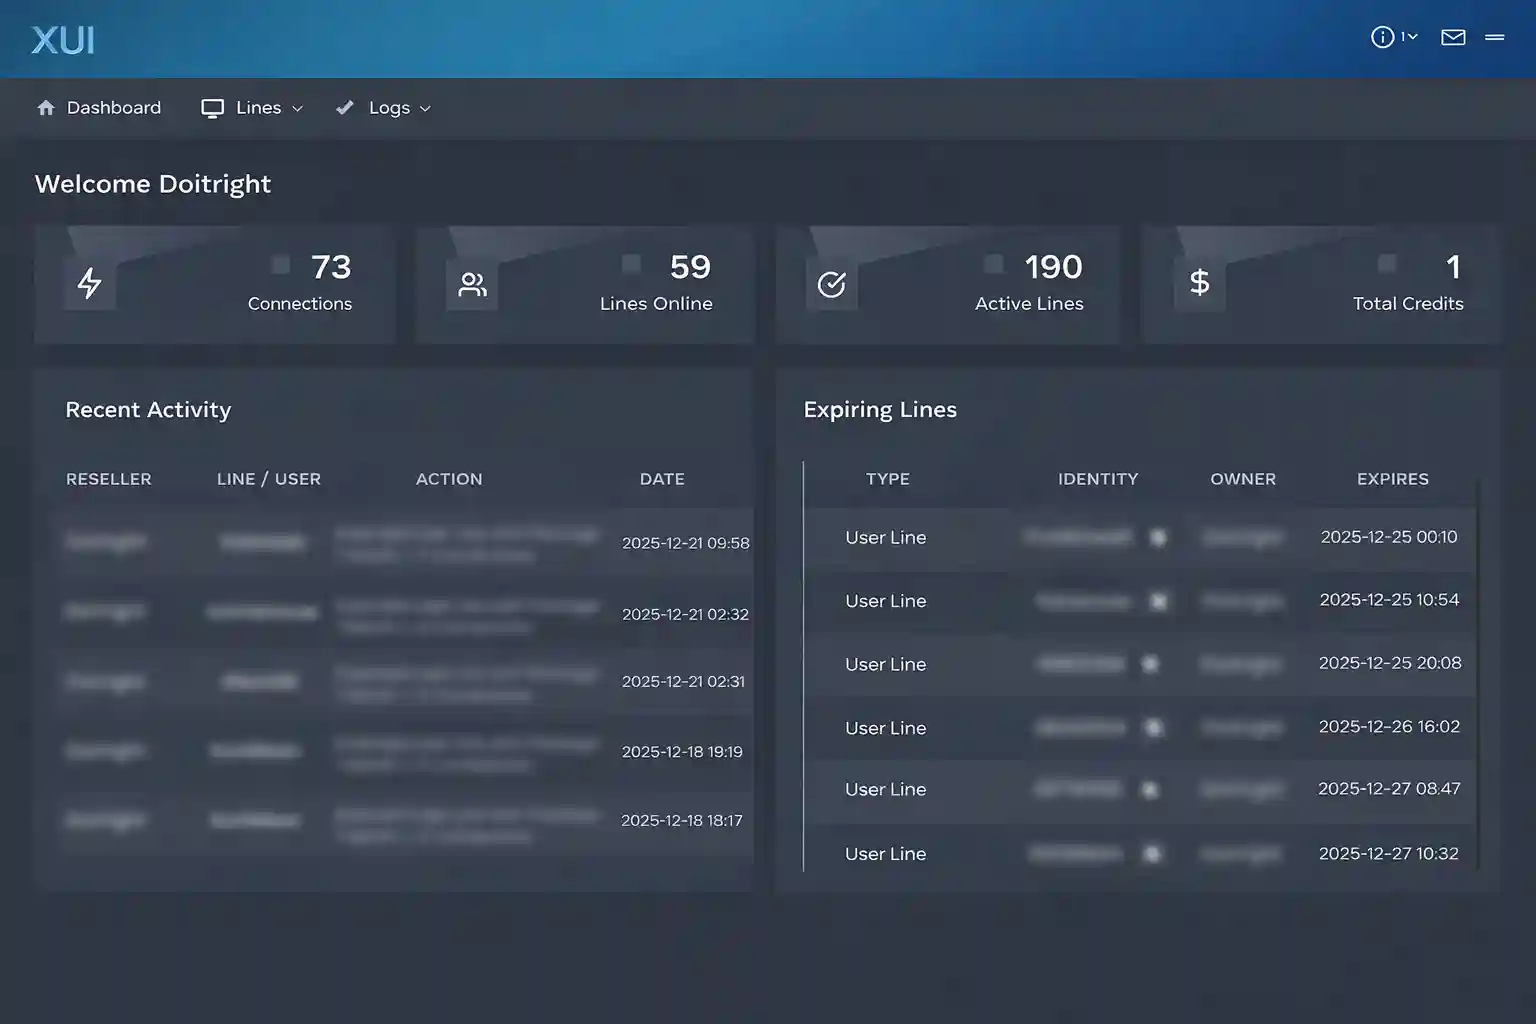Click the Lines Online users icon

click(x=472, y=284)
